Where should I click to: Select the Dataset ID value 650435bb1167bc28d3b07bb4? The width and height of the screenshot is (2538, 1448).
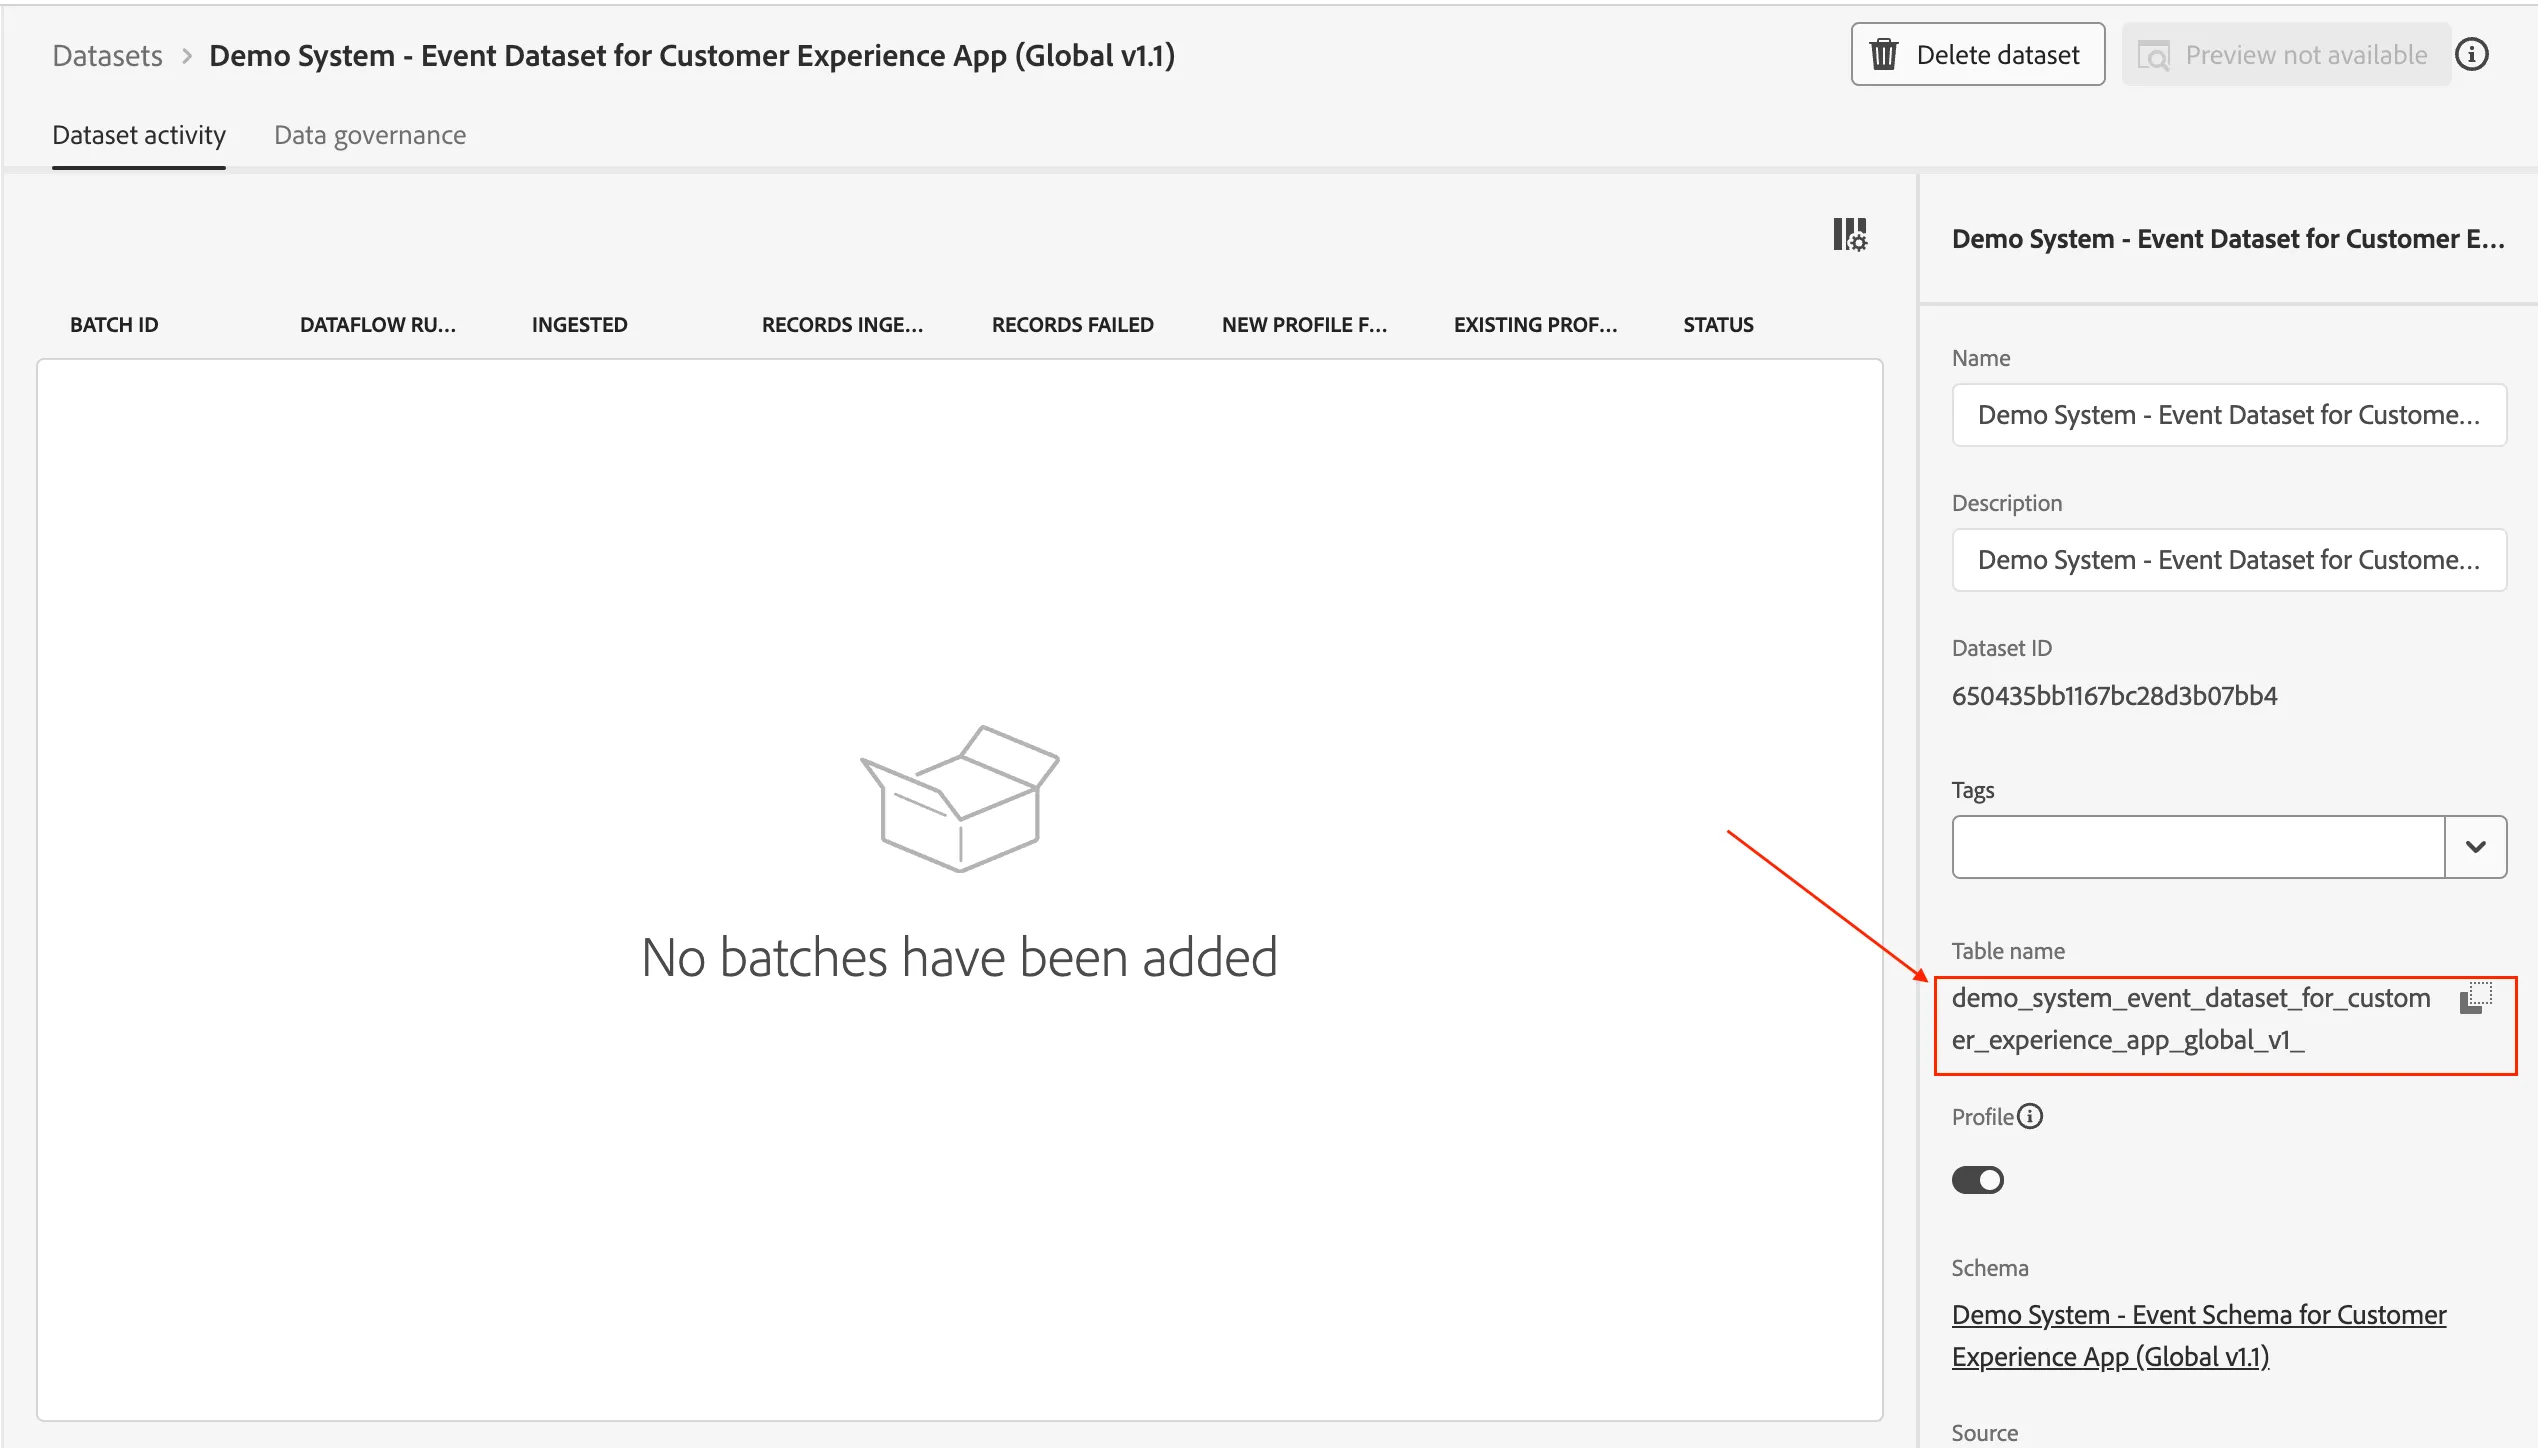tap(2114, 696)
